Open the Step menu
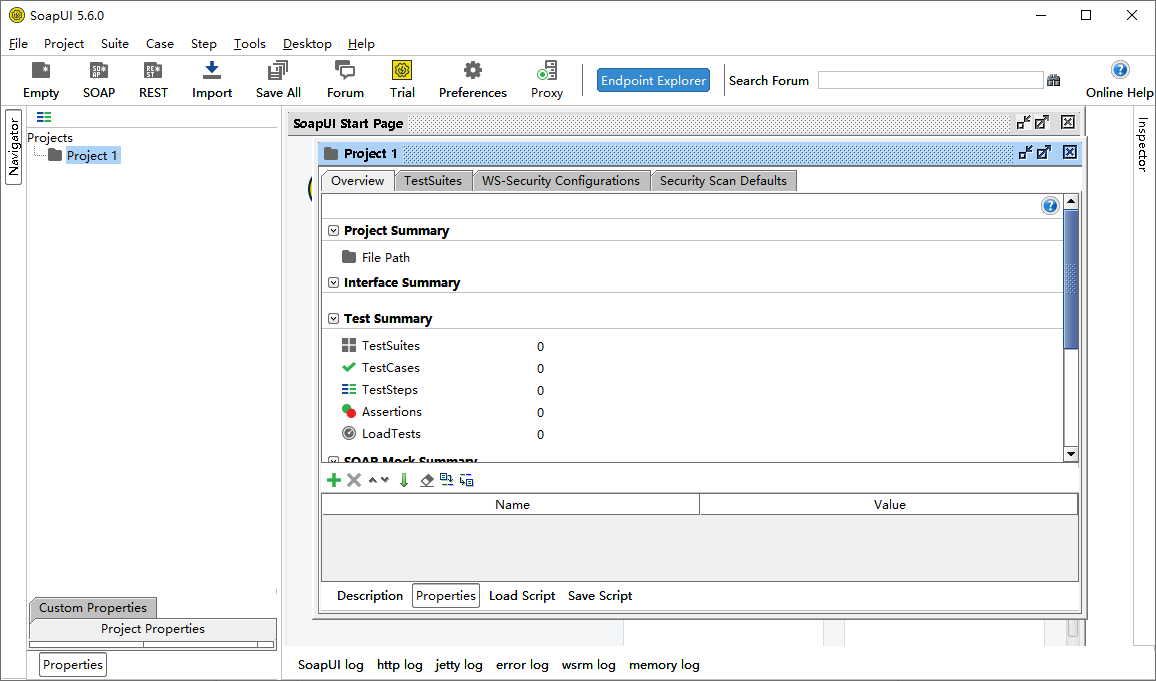The image size is (1156, 681). click(203, 43)
